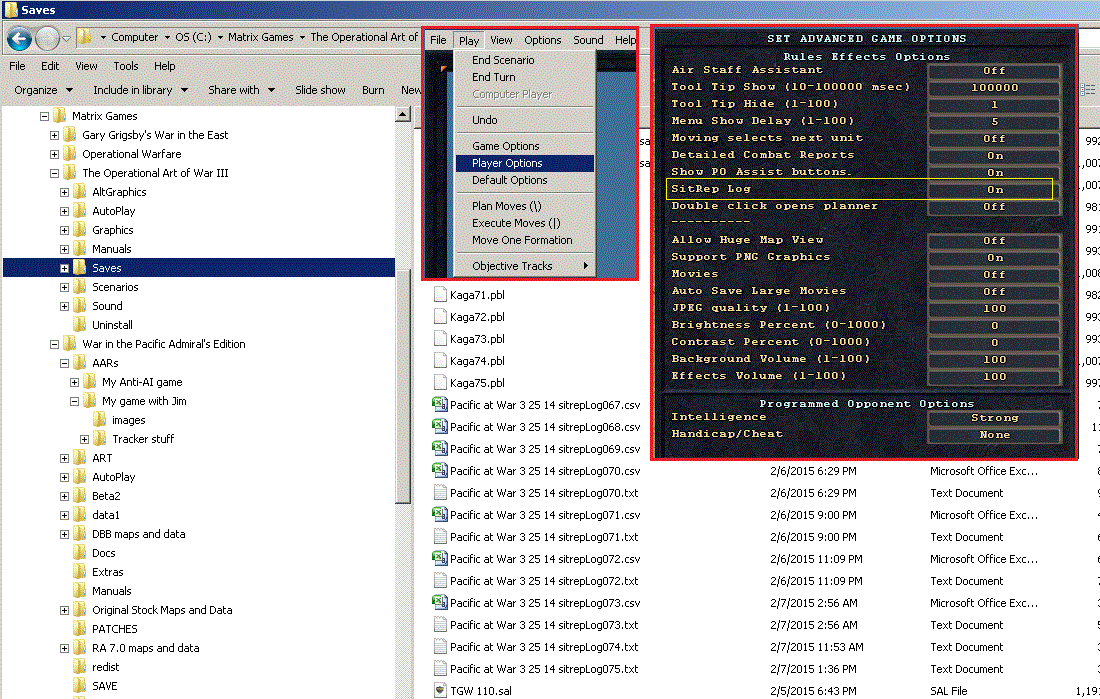The height and width of the screenshot is (699, 1100).
Task: Click the file icon of Kaga72.pbl
Action: (x=440, y=317)
